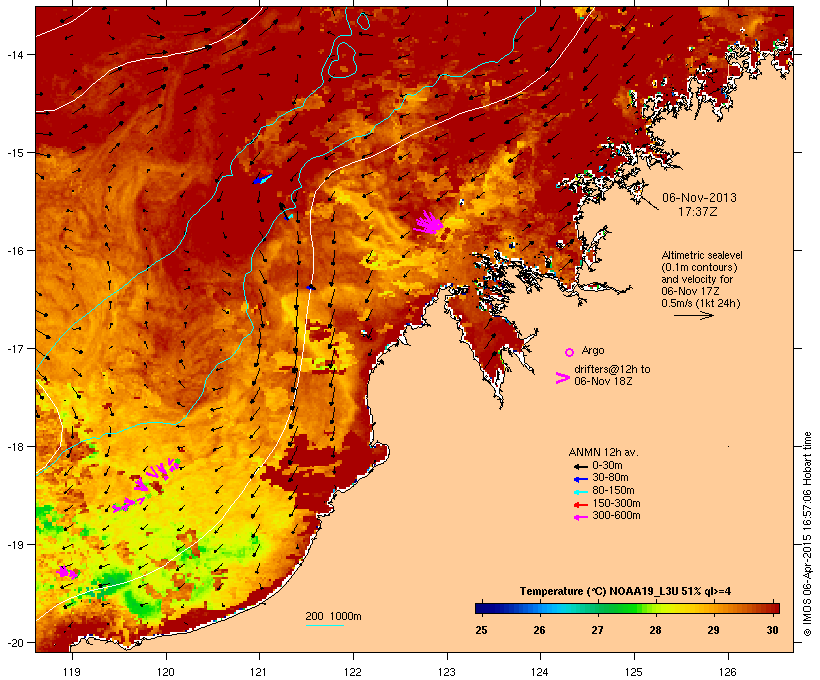The height and width of the screenshot is (680, 820).
Task: Click the date label 06-Nov-2013
Action: (x=699, y=198)
